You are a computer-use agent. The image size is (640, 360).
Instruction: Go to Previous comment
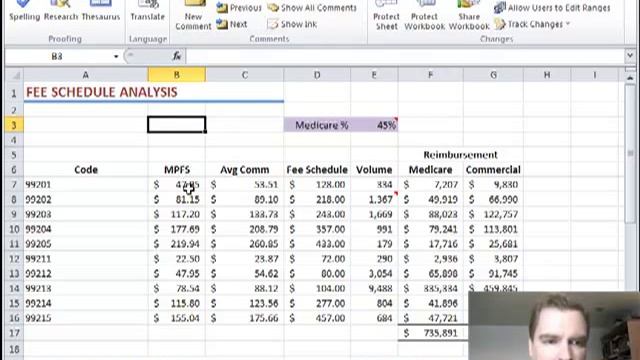click(x=239, y=8)
